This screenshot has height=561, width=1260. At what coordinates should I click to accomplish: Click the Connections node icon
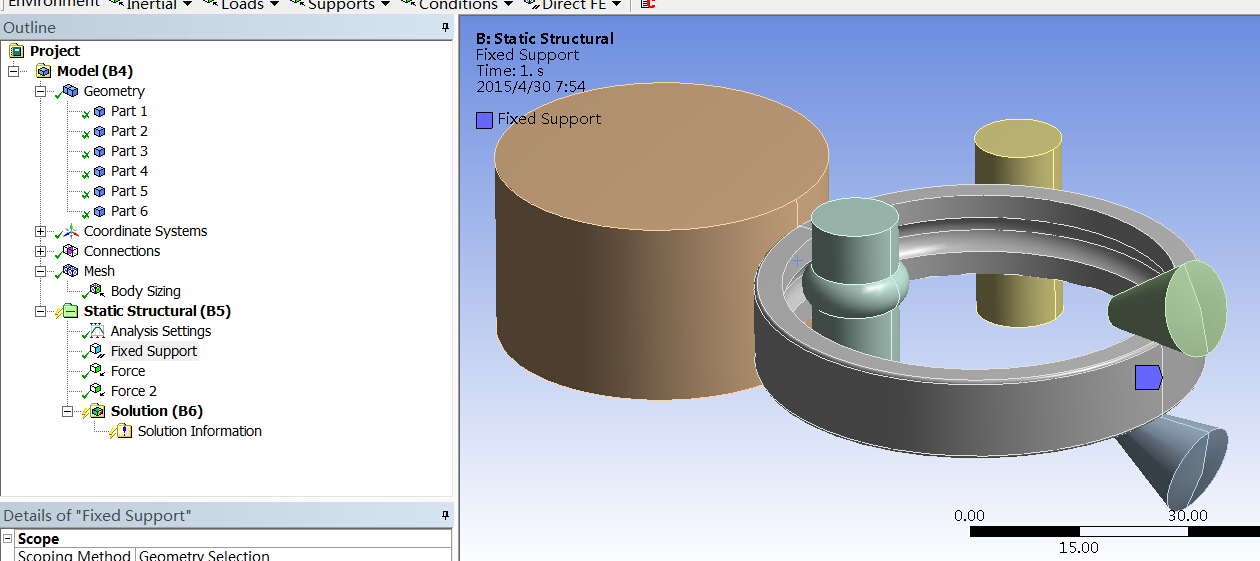tap(70, 251)
